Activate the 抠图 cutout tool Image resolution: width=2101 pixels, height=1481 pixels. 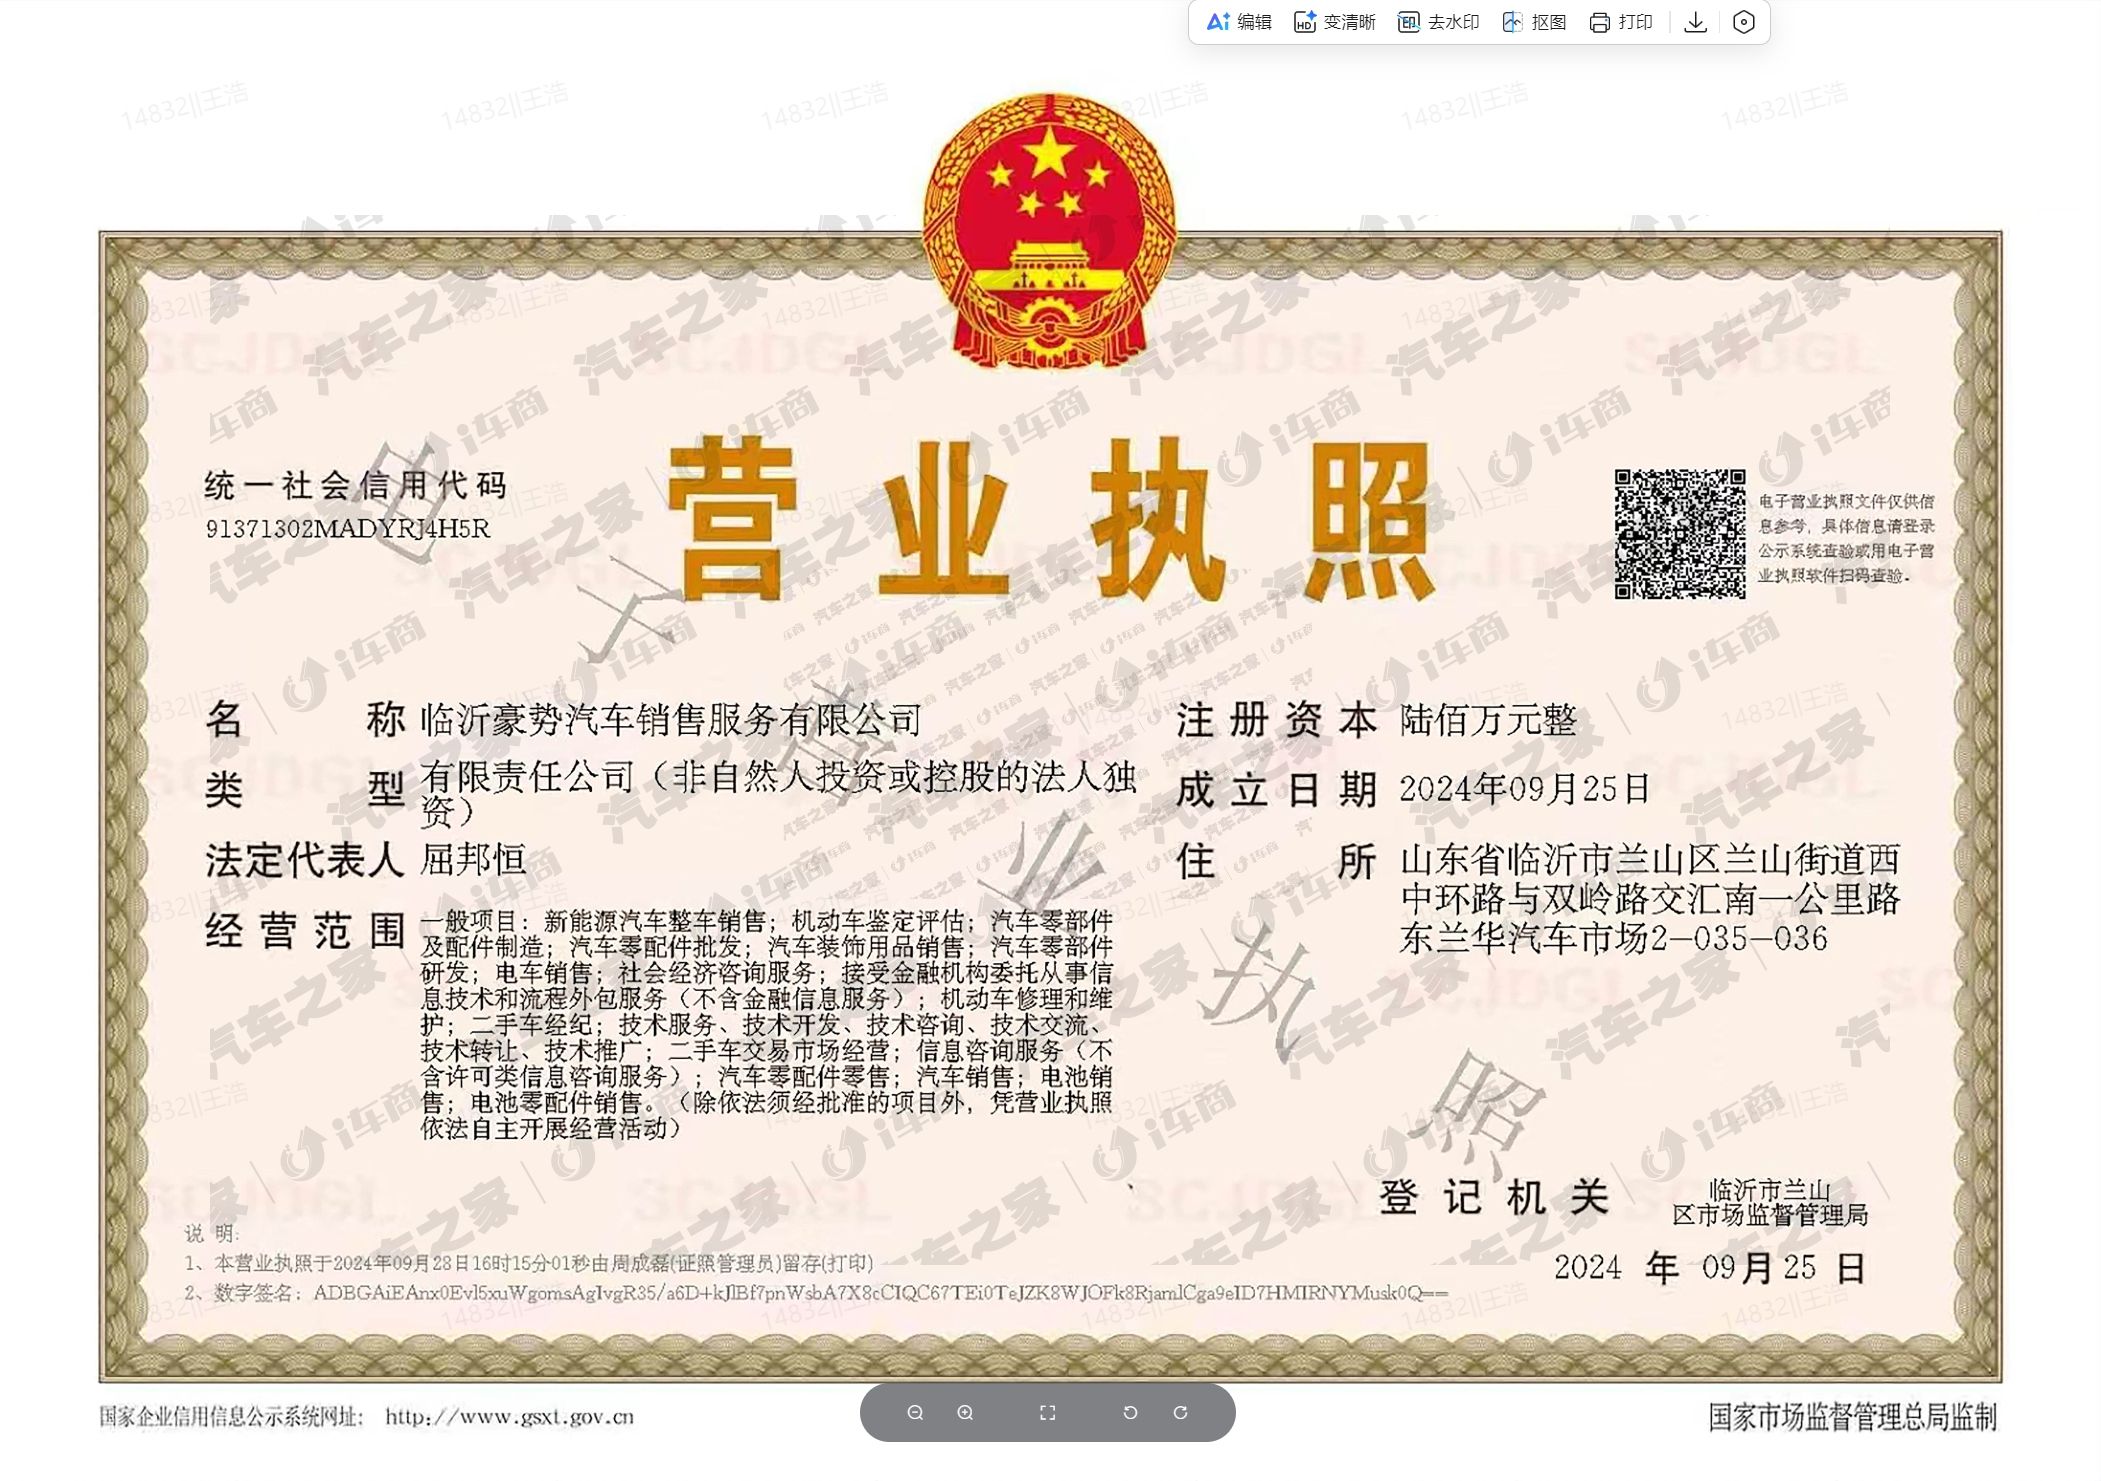click(x=1534, y=22)
